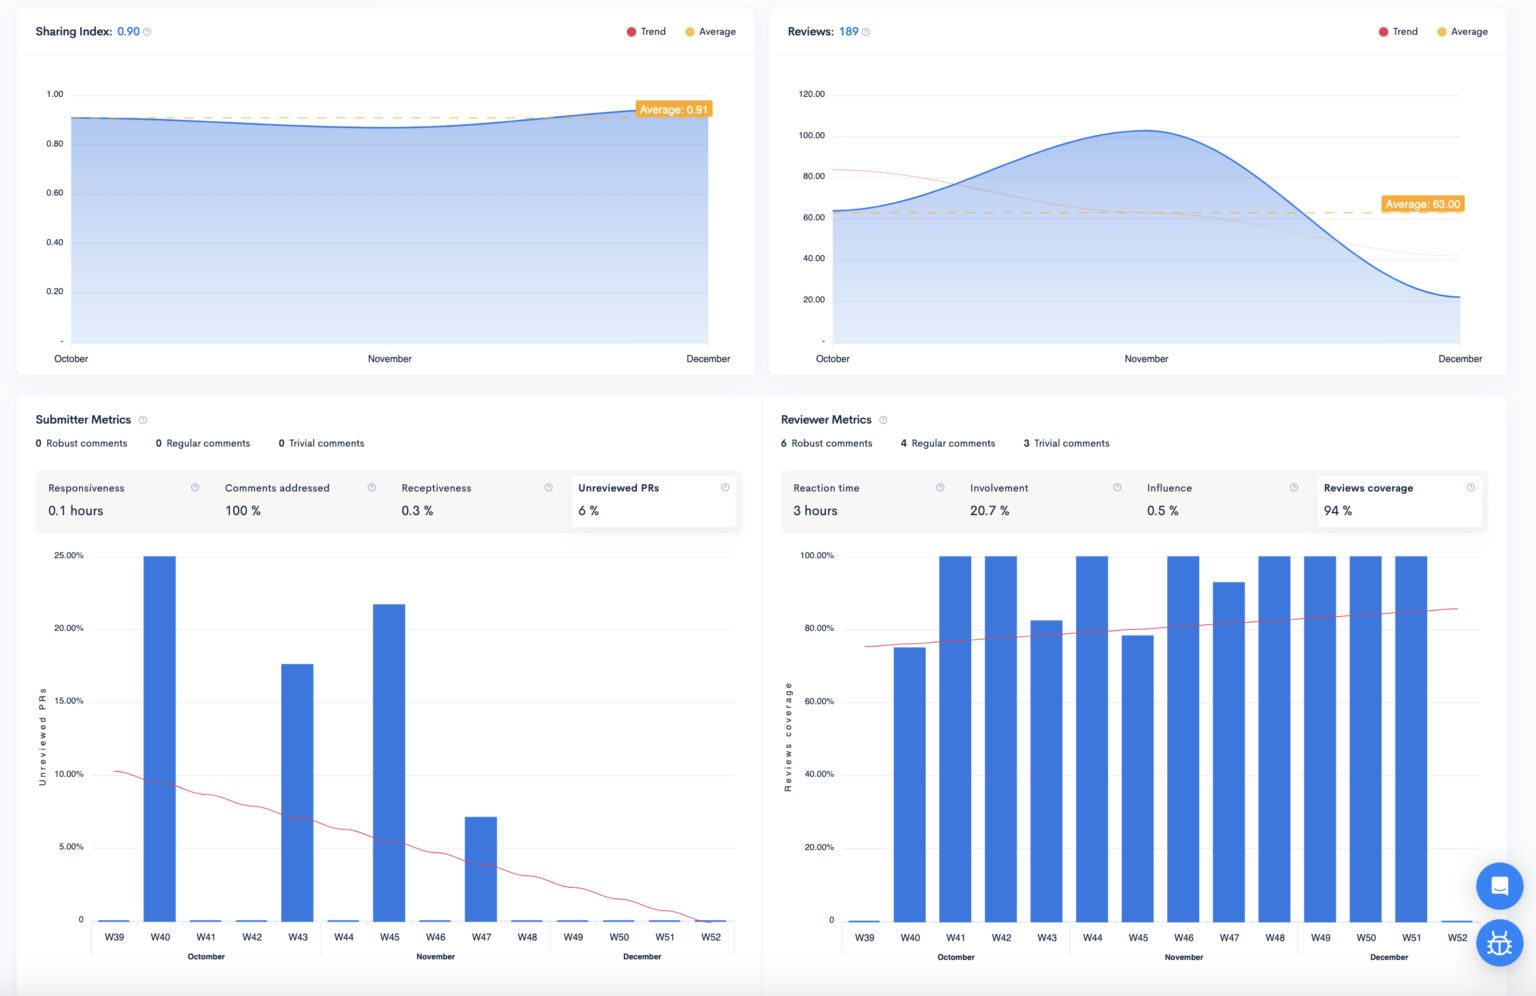Click the Reviews count 189
1536x996 pixels.
click(x=849, y=31)
